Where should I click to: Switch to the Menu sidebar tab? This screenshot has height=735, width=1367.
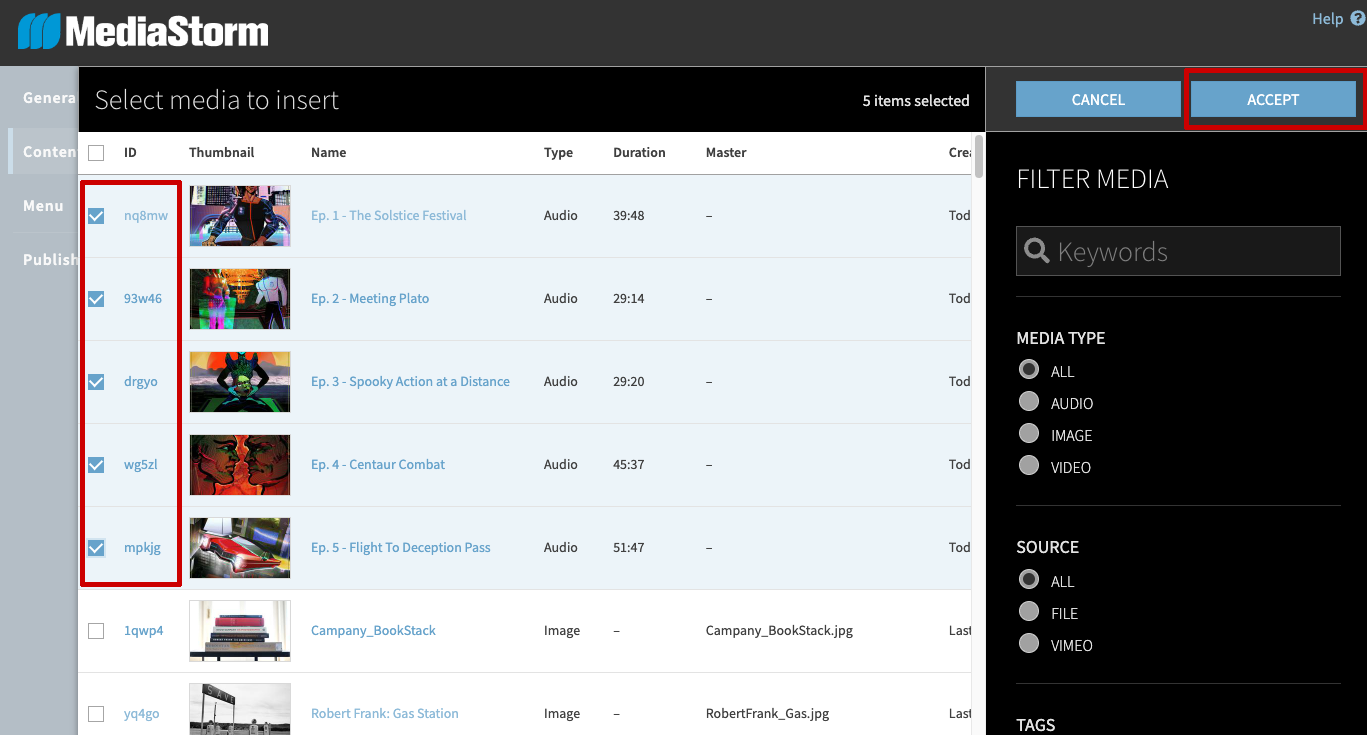(x=43, y=206)
